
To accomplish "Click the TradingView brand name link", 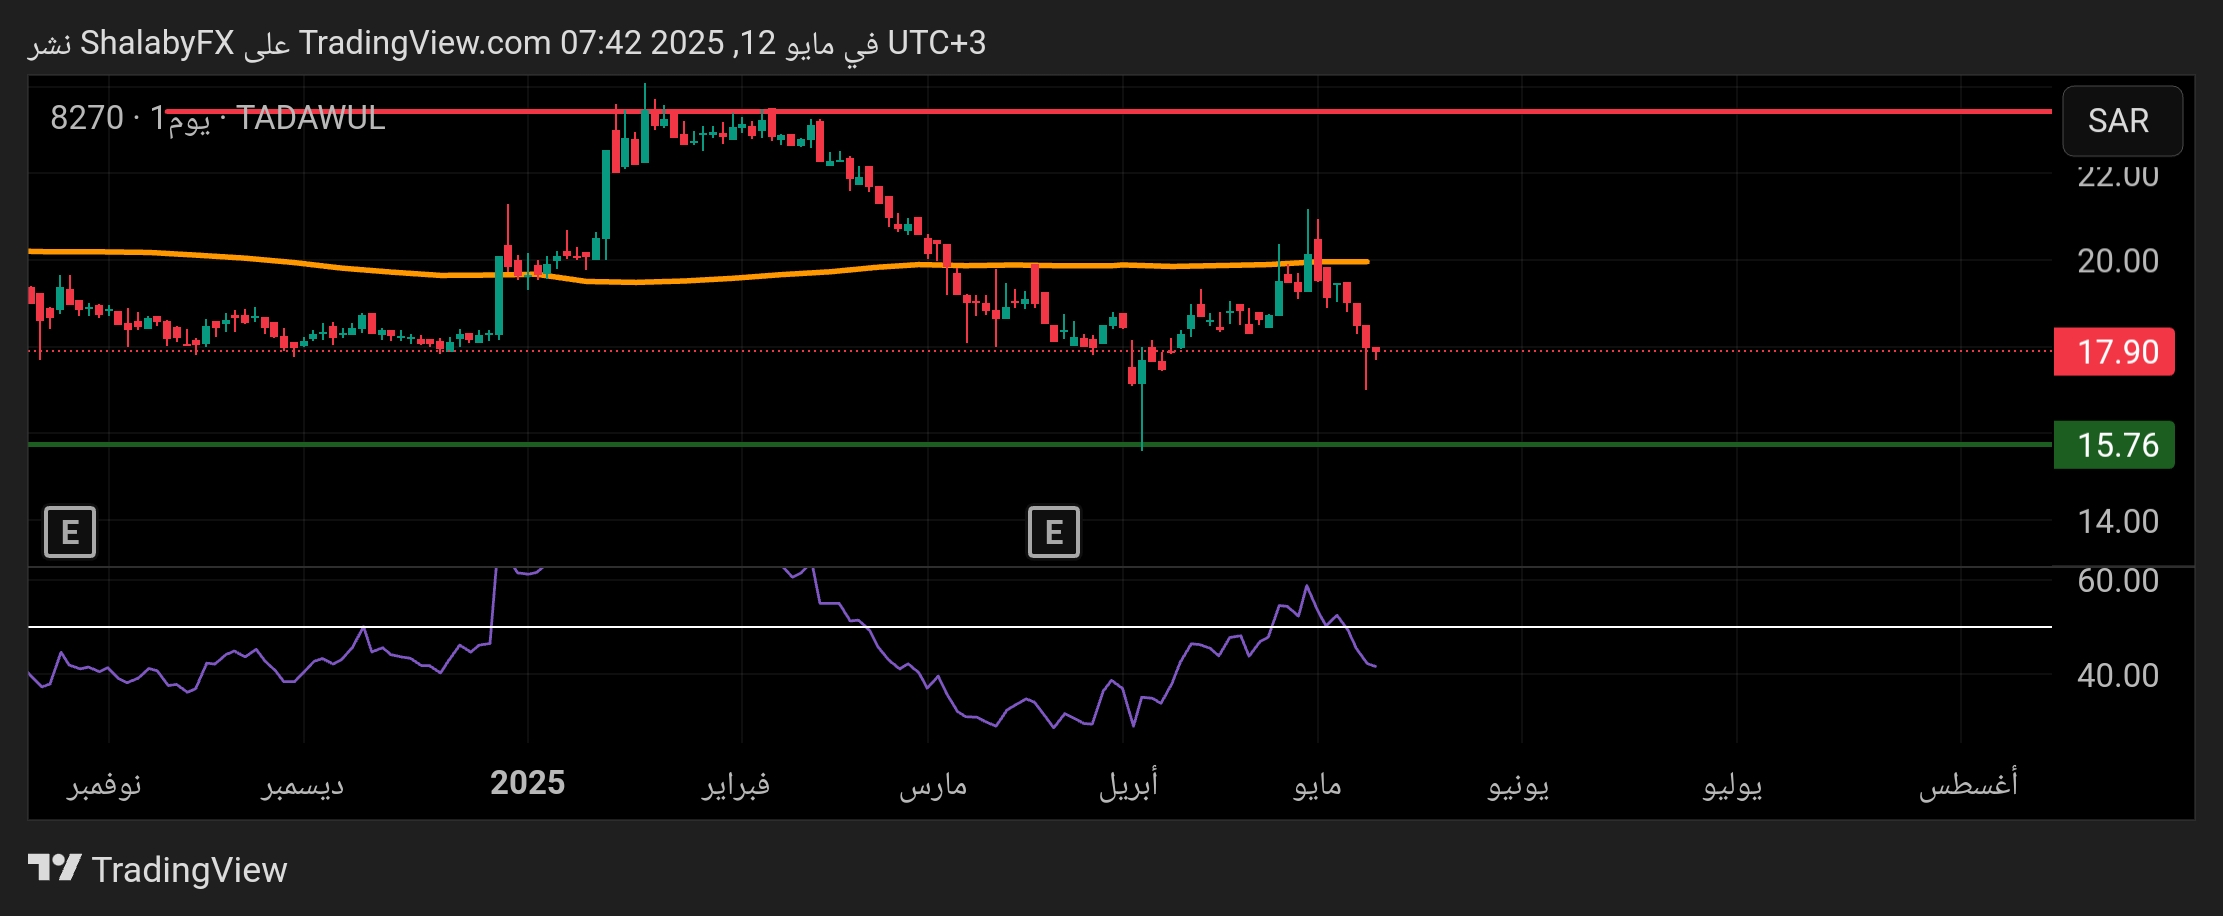I will coord(189,870).
